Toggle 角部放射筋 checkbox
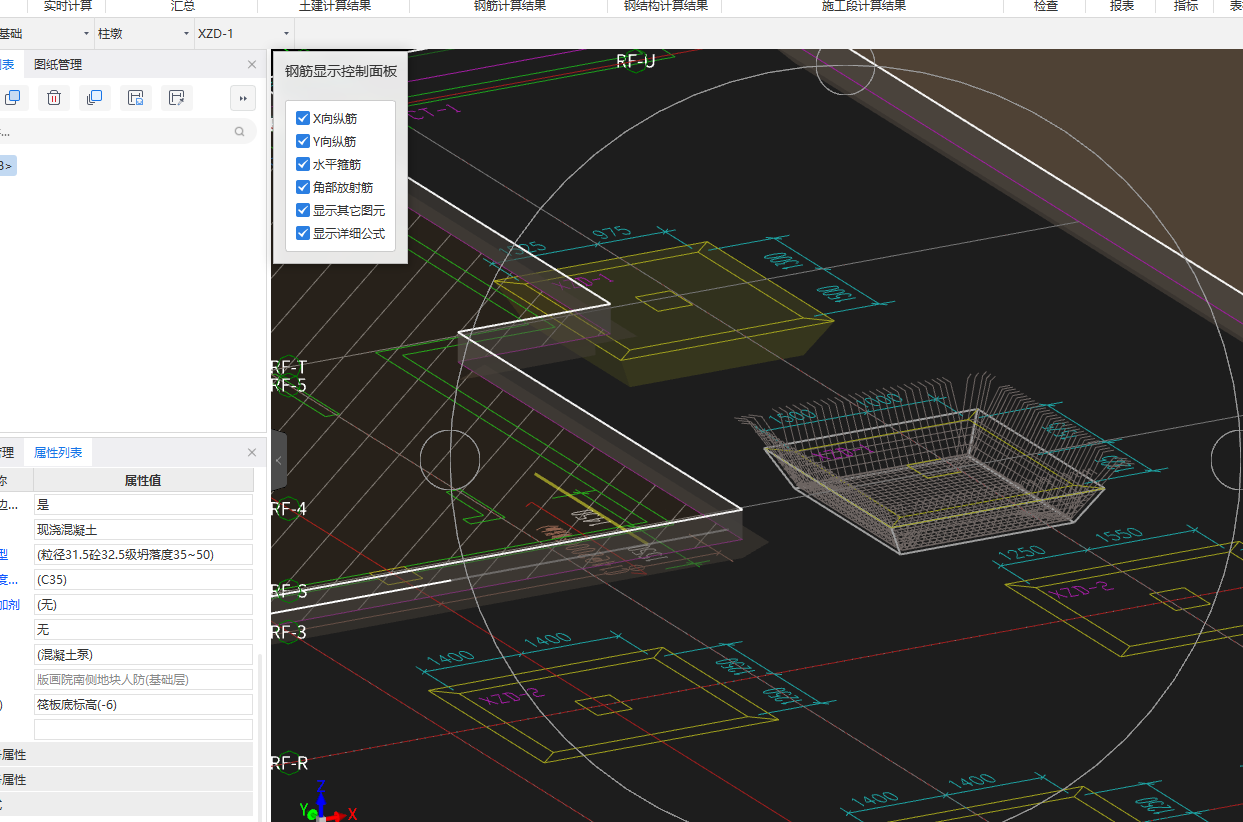Viewport: 1243px width, 822px height. [x=303, y=187]
